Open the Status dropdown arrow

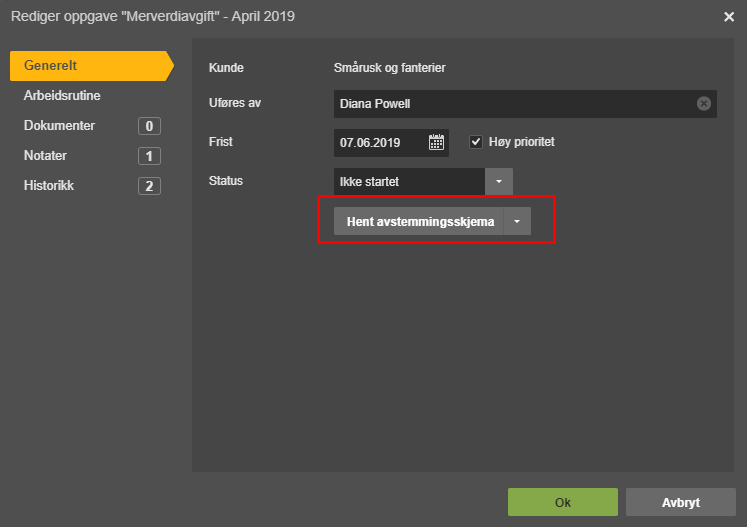click(x=498, y=182)
